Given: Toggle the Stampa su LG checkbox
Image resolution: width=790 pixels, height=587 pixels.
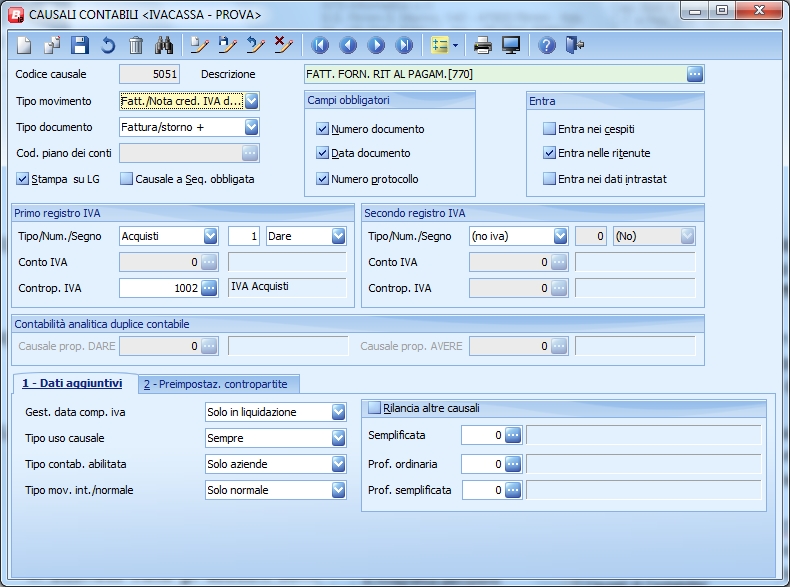Looking at the screenshot, I should pyautogui.click(x=24, y=179).
